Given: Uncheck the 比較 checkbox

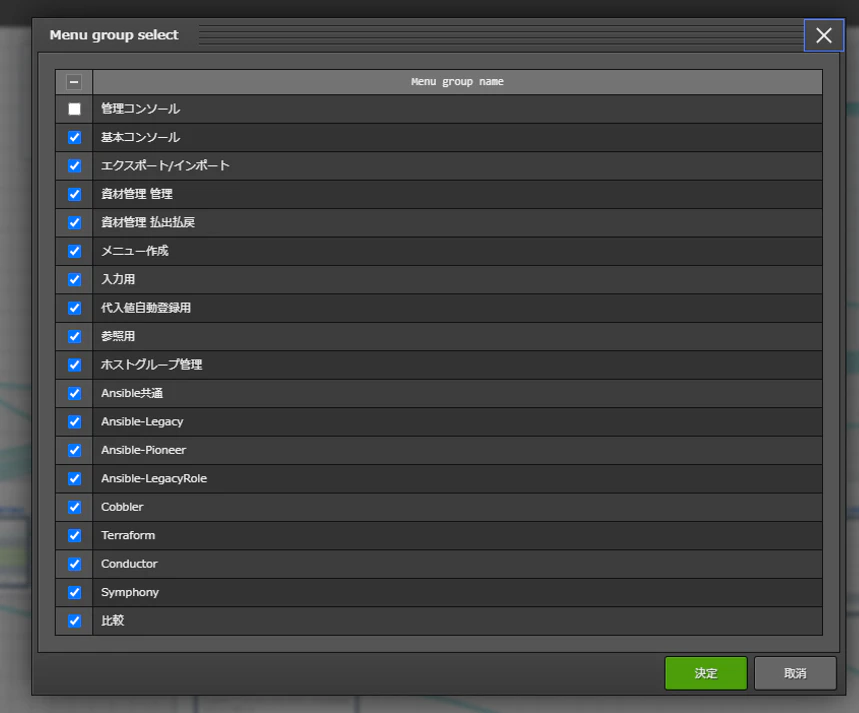Looking at the screenshot, I should tap(74, 621).
